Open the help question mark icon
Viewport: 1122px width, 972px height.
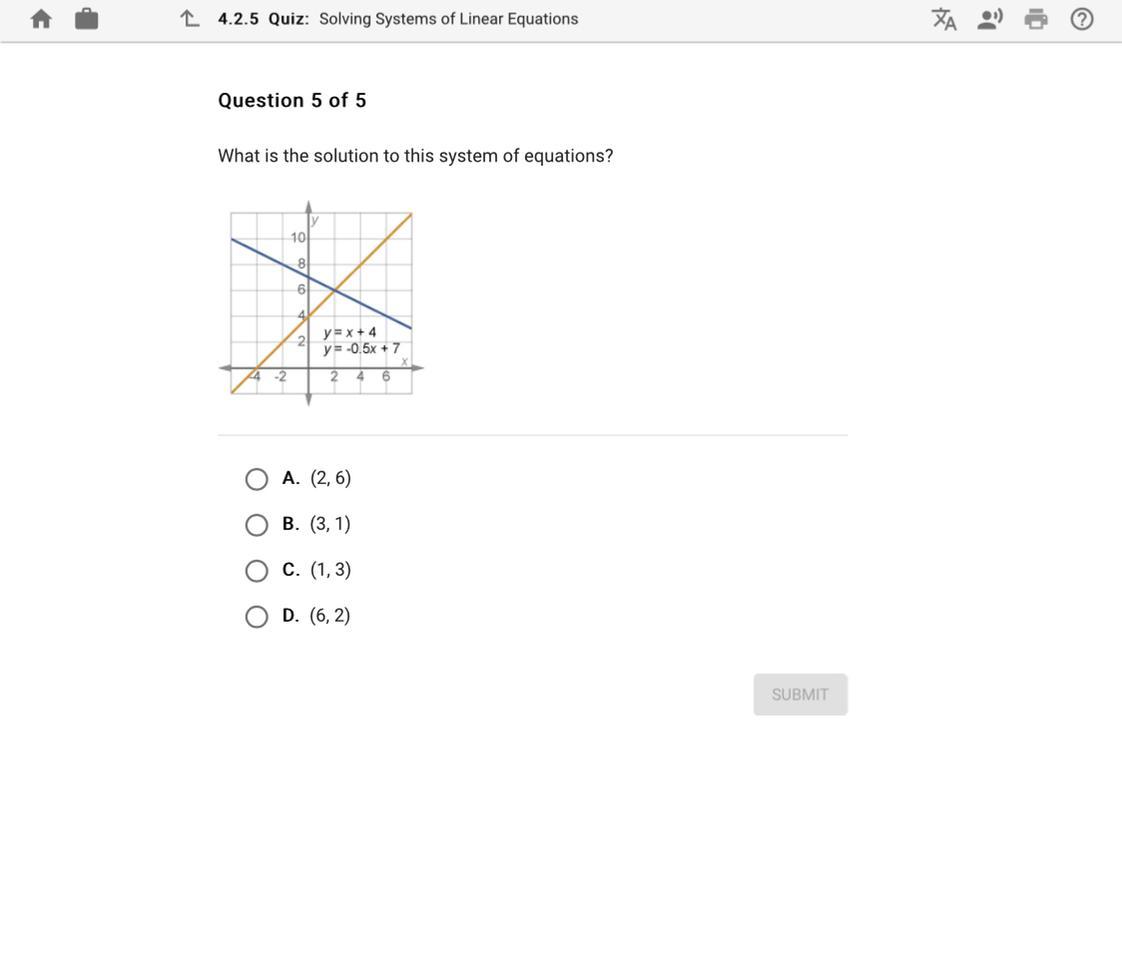click(x=1081, y=19)
